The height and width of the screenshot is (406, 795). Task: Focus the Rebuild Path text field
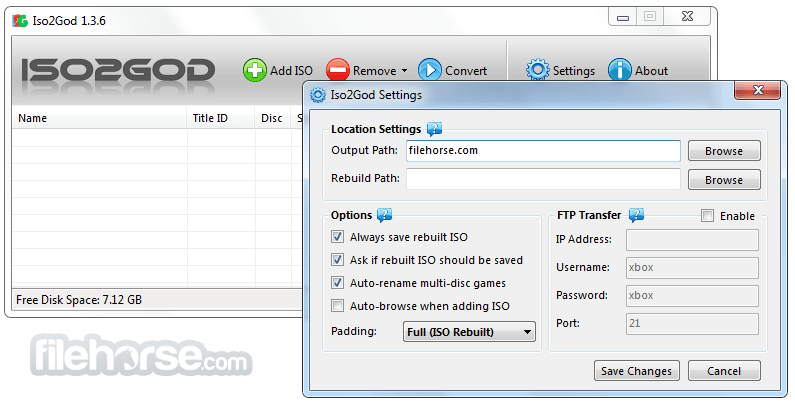543,179
